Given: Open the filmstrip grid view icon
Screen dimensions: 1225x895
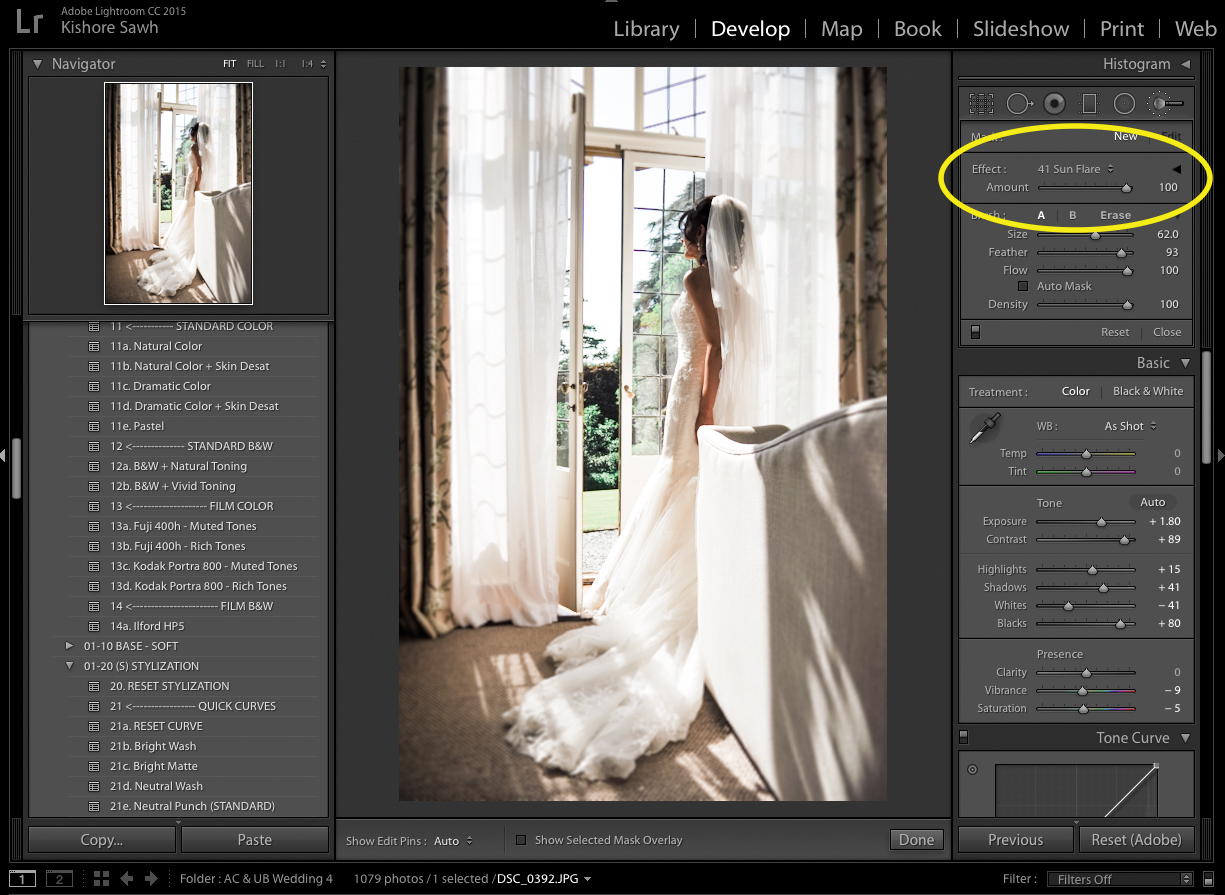Looking at the screenshot, I should [x=101, y=878].
